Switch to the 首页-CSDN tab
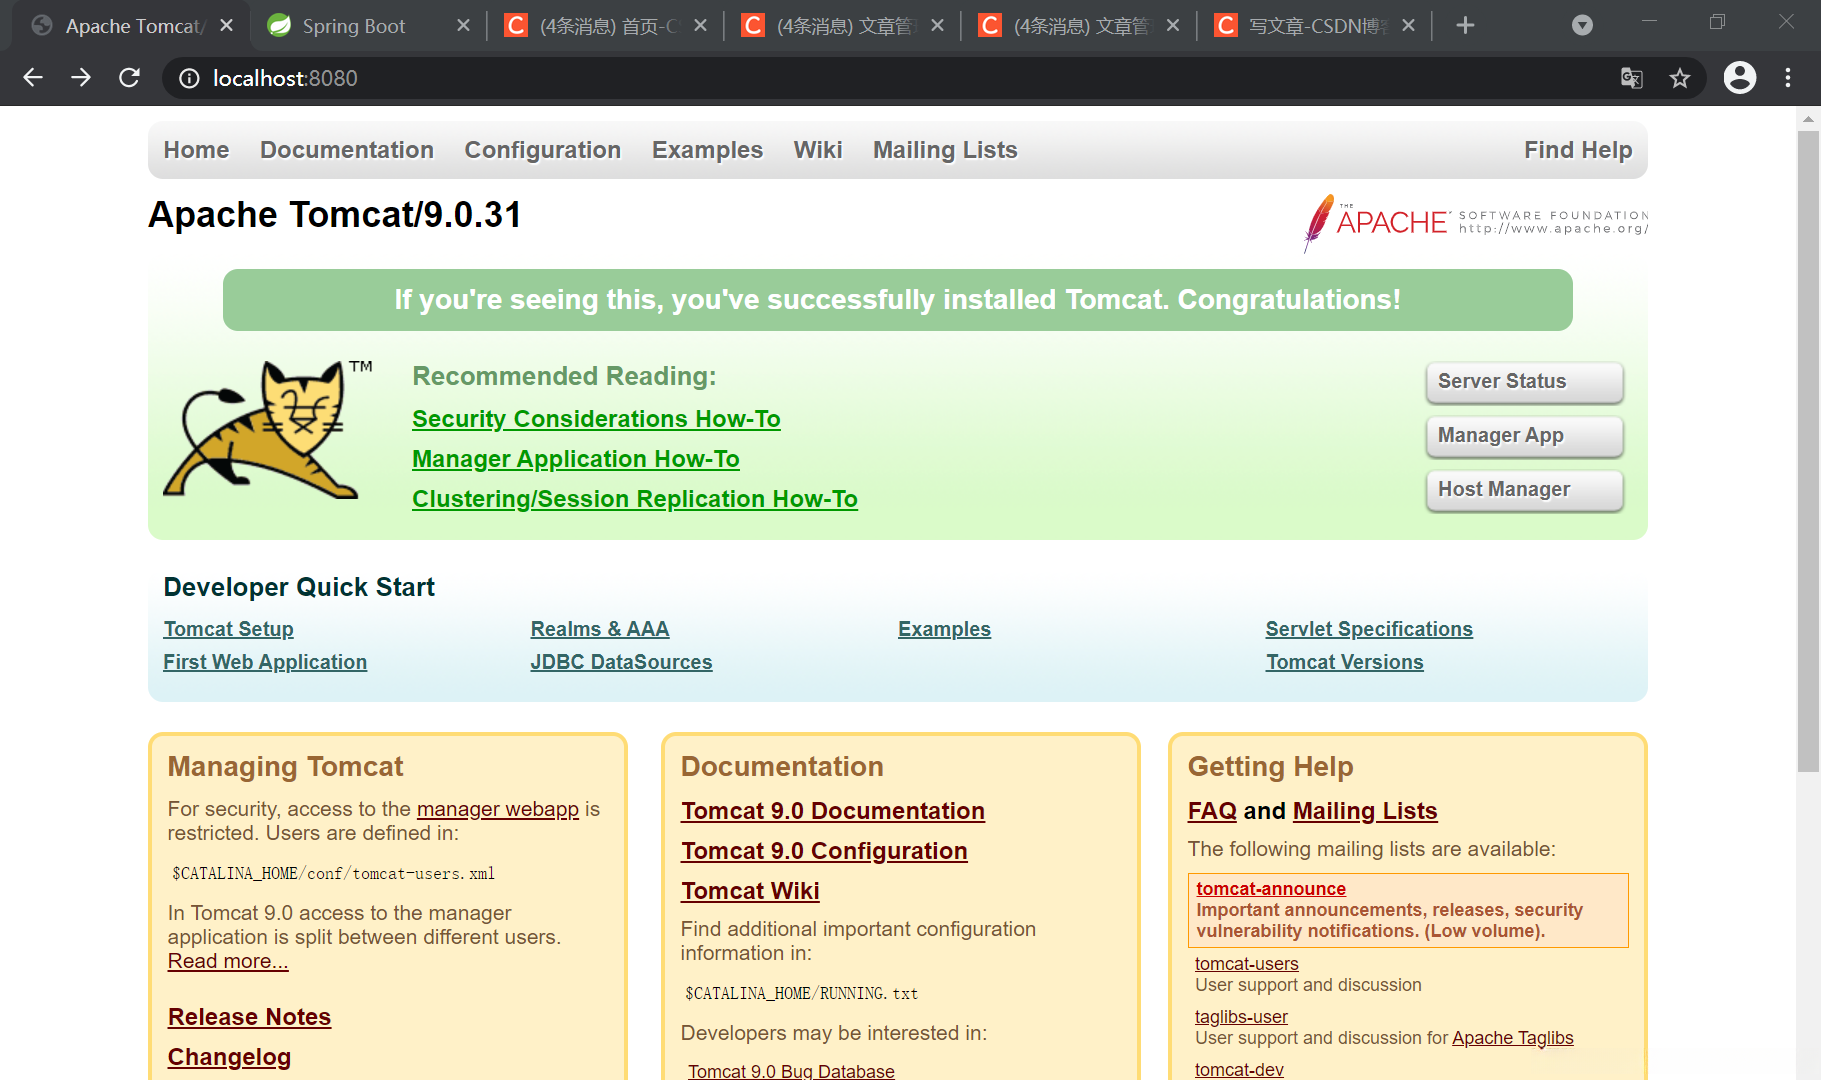This screenshot has width=1821, height=1080. pos(604,26)
